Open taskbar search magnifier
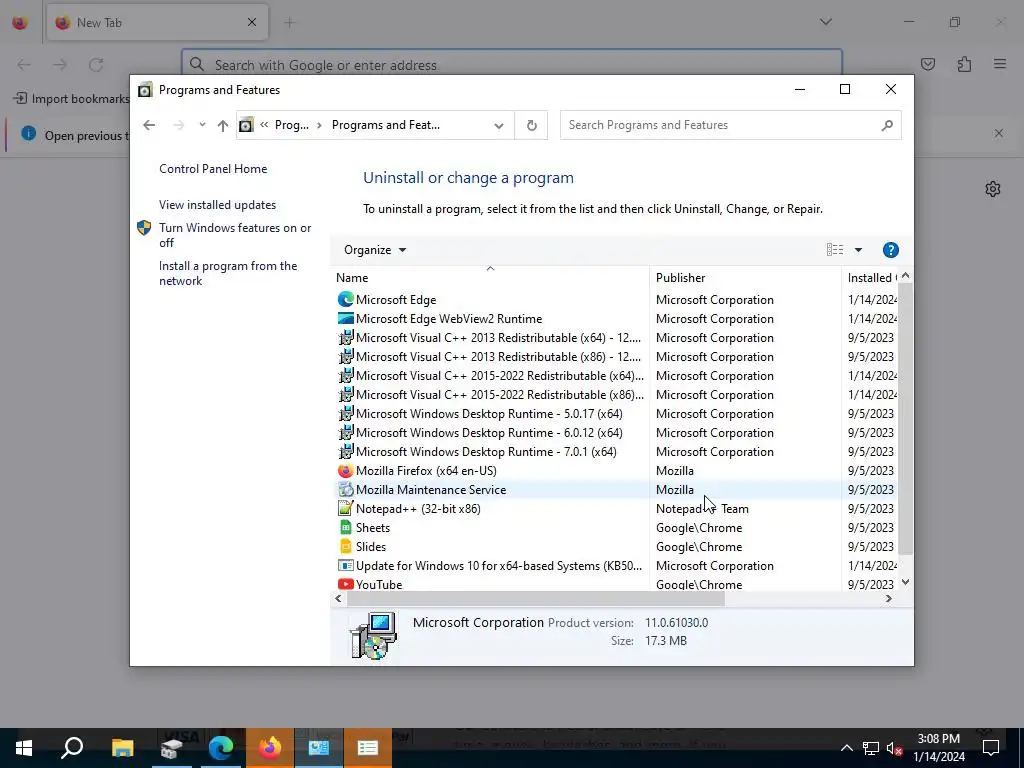 point(72,748)
